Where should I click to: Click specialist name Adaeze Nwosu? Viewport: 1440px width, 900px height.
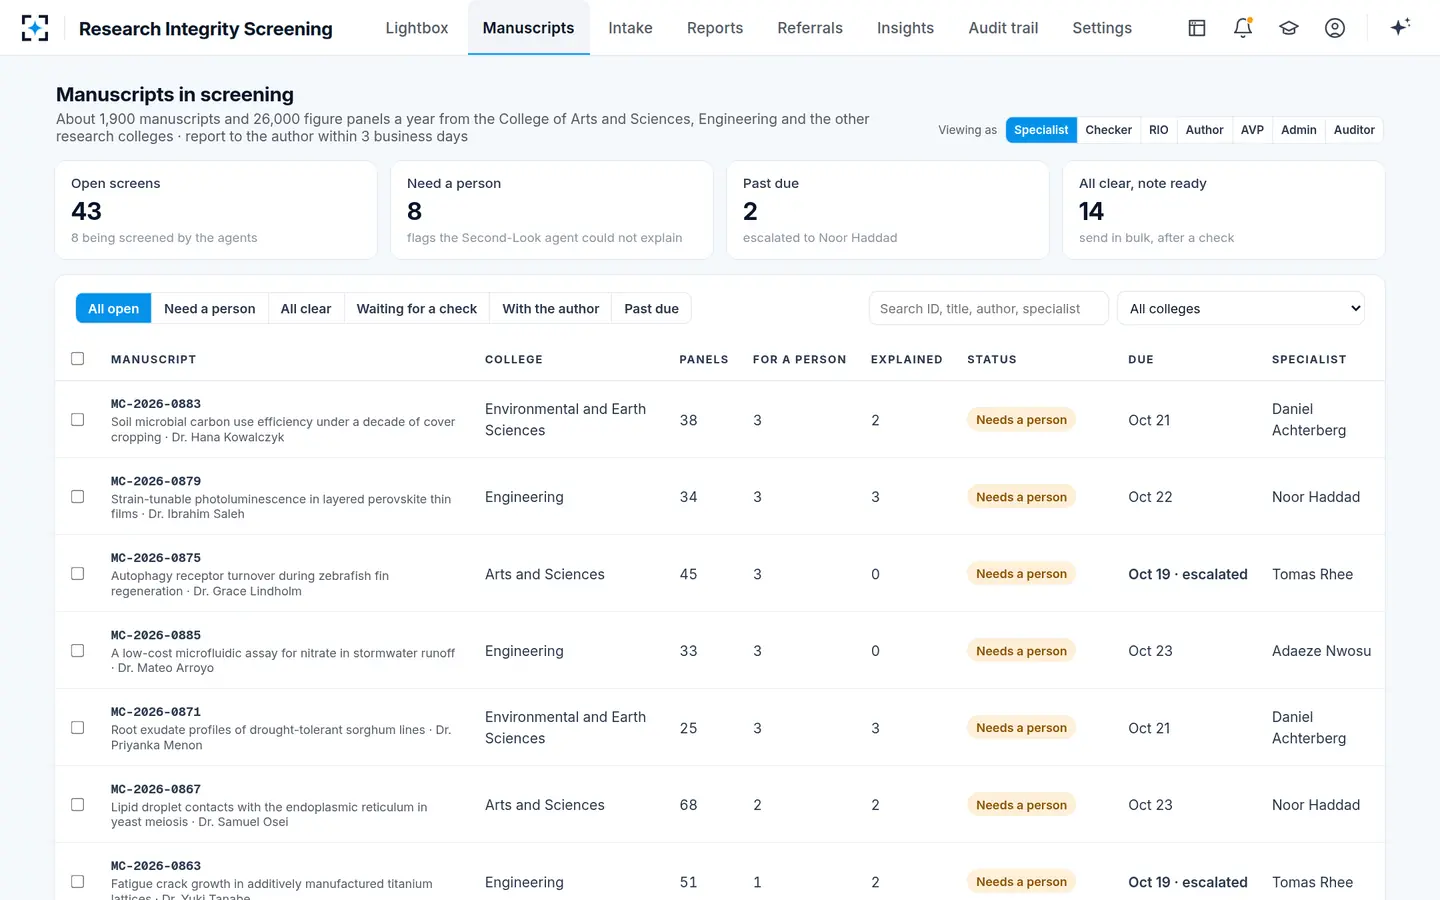pos(1321,651)
